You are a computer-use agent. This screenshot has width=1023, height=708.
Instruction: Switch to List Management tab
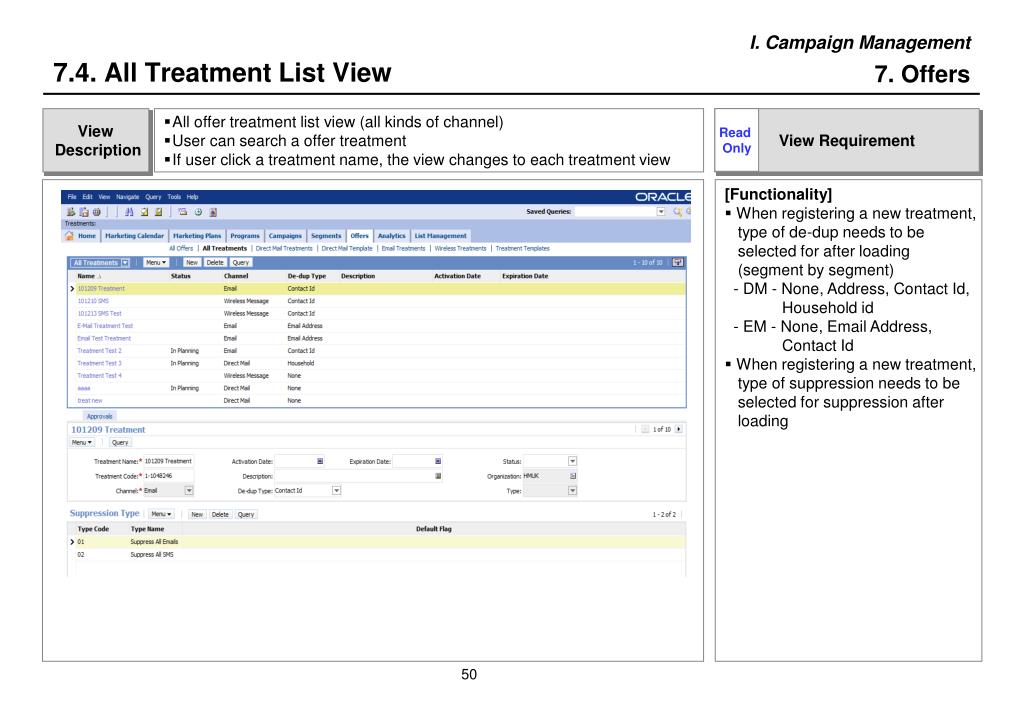[x=440, y=236]
